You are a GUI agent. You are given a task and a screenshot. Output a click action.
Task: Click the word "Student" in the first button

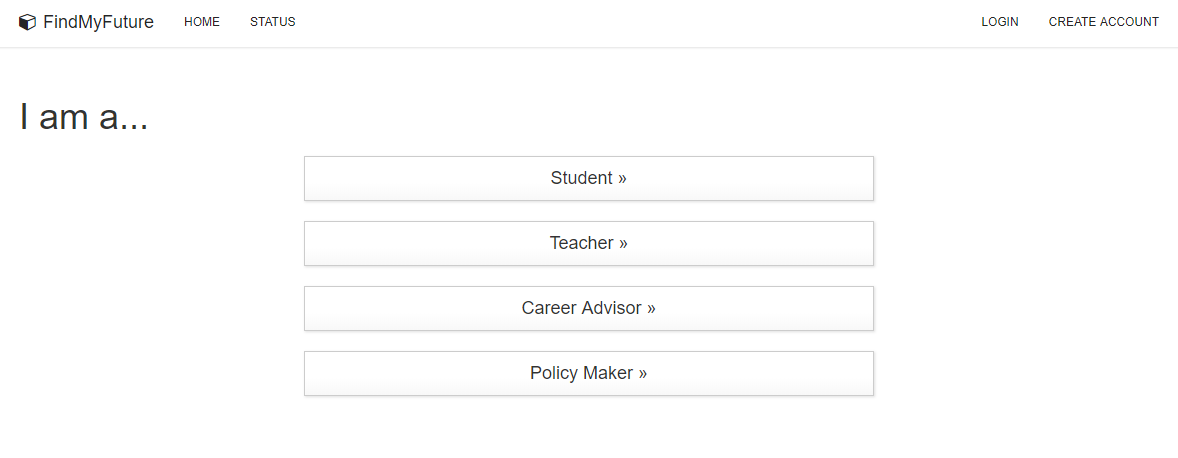(x=581, y=178)
